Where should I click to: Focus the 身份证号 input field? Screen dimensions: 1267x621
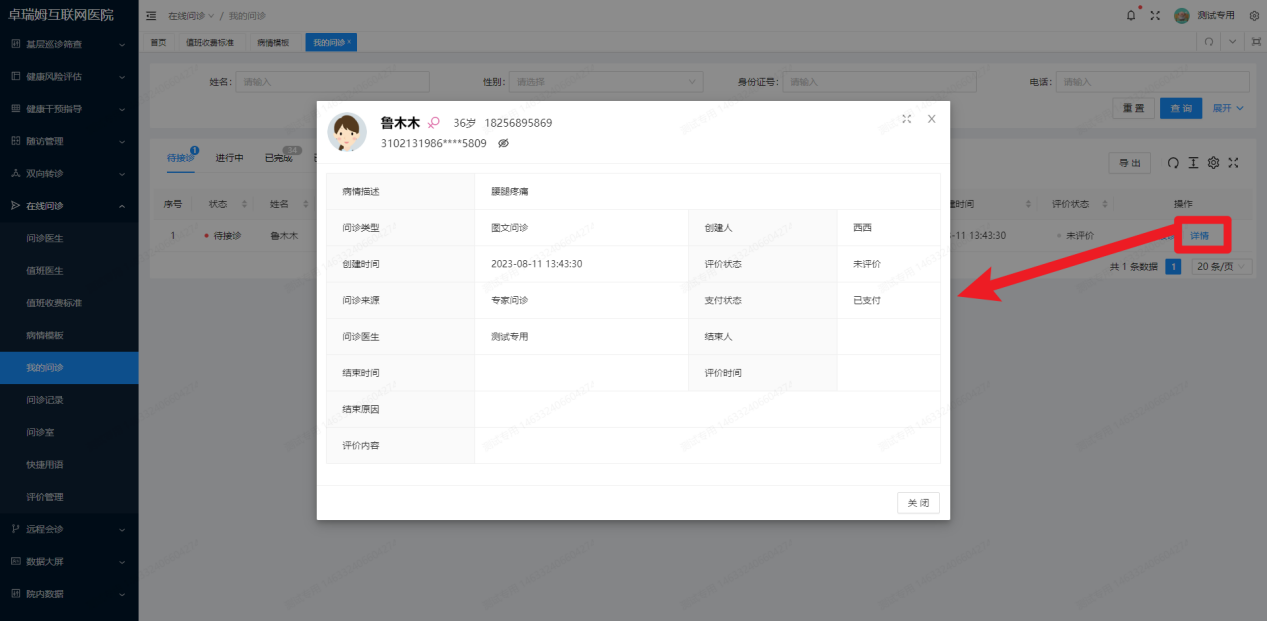tap(879, 82)
